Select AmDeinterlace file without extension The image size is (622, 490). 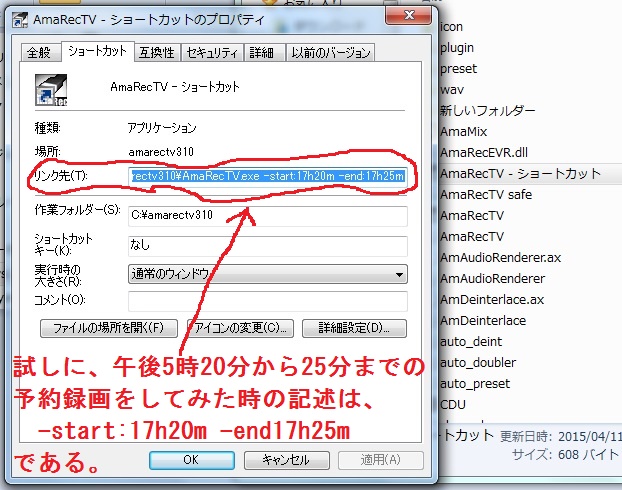click(483, 321)
